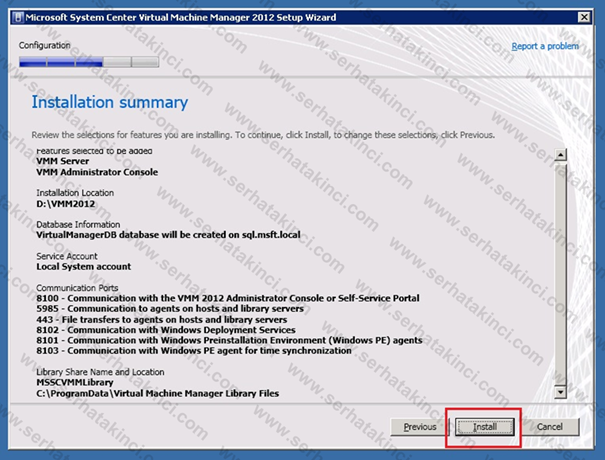Image resolution: width=605 pixels, height=460 pixels.
Task: Click the port 5985 agents line
Action: [170, 309]
